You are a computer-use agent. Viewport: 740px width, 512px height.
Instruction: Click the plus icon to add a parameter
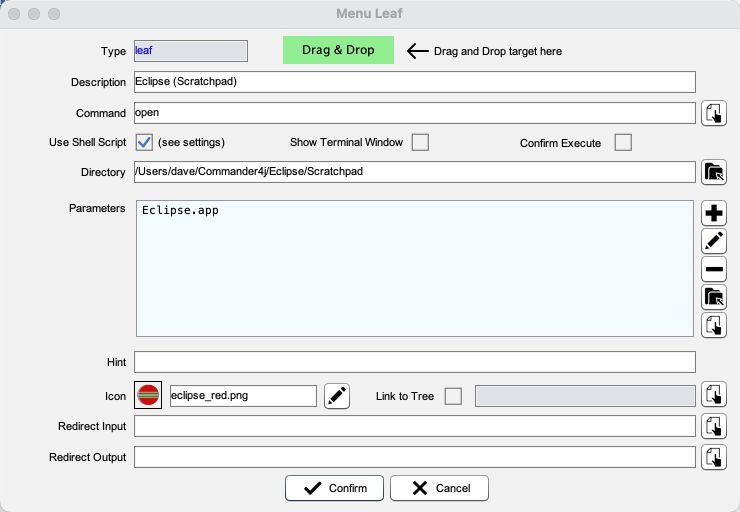[713, 213]
